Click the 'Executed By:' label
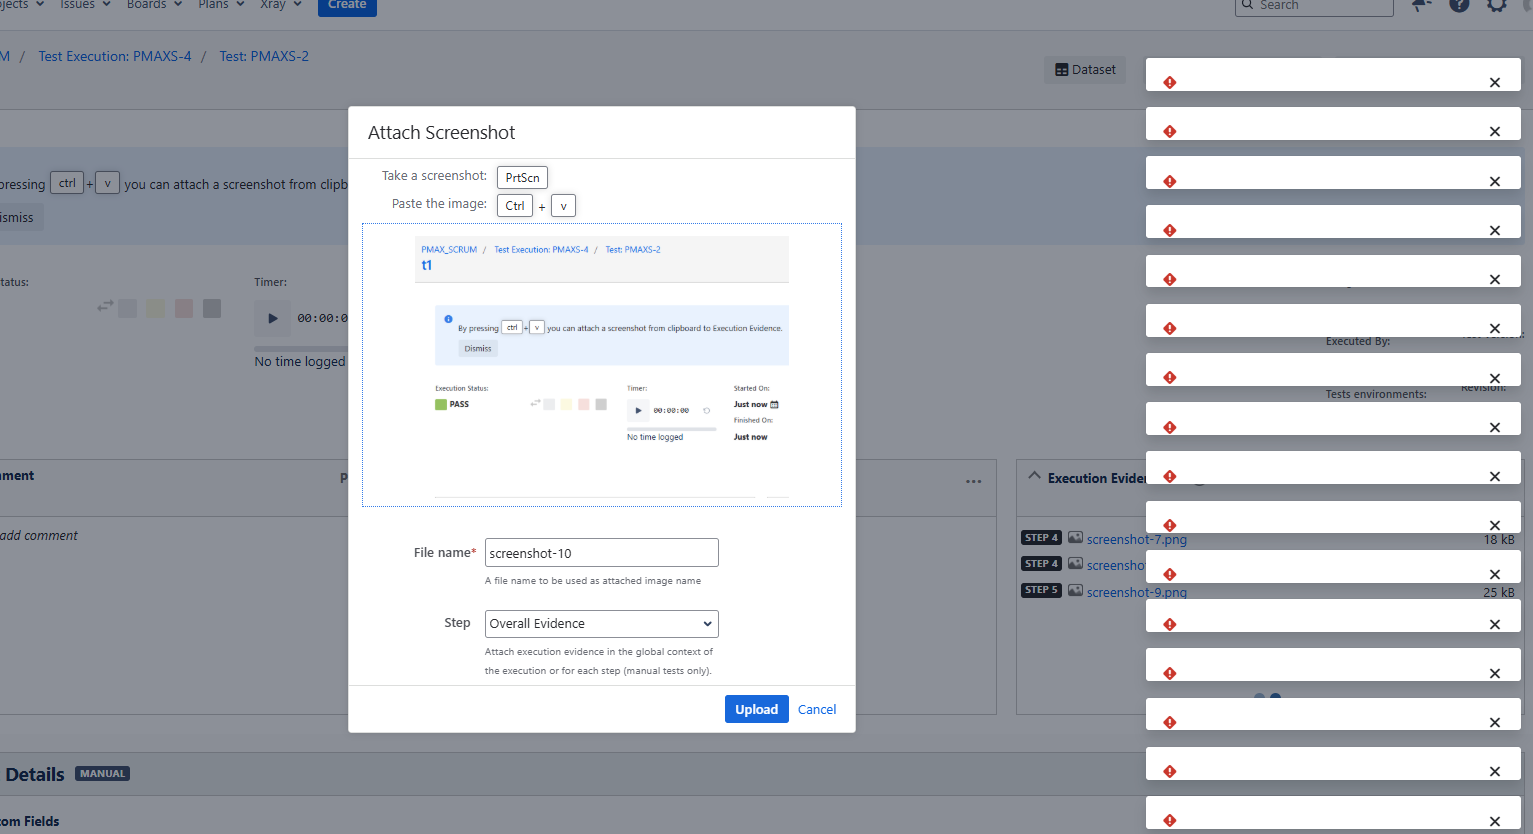The width and height of the screenshot is (1533, 834). 1358,341
